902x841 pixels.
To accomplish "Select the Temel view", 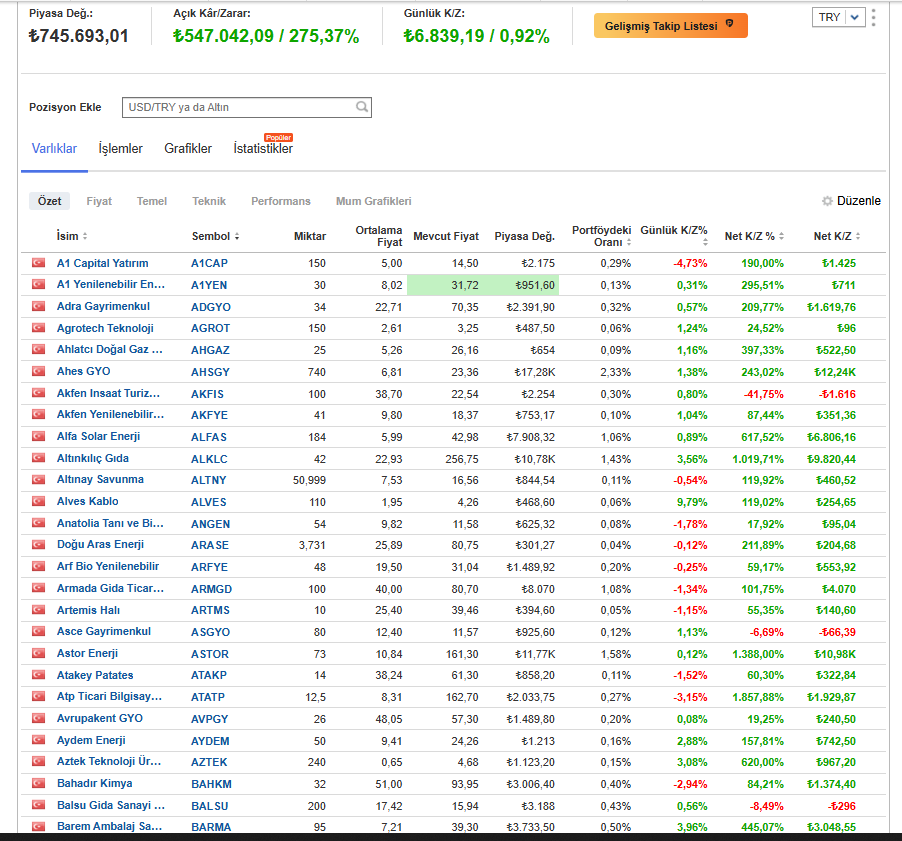I will [152, 201].
